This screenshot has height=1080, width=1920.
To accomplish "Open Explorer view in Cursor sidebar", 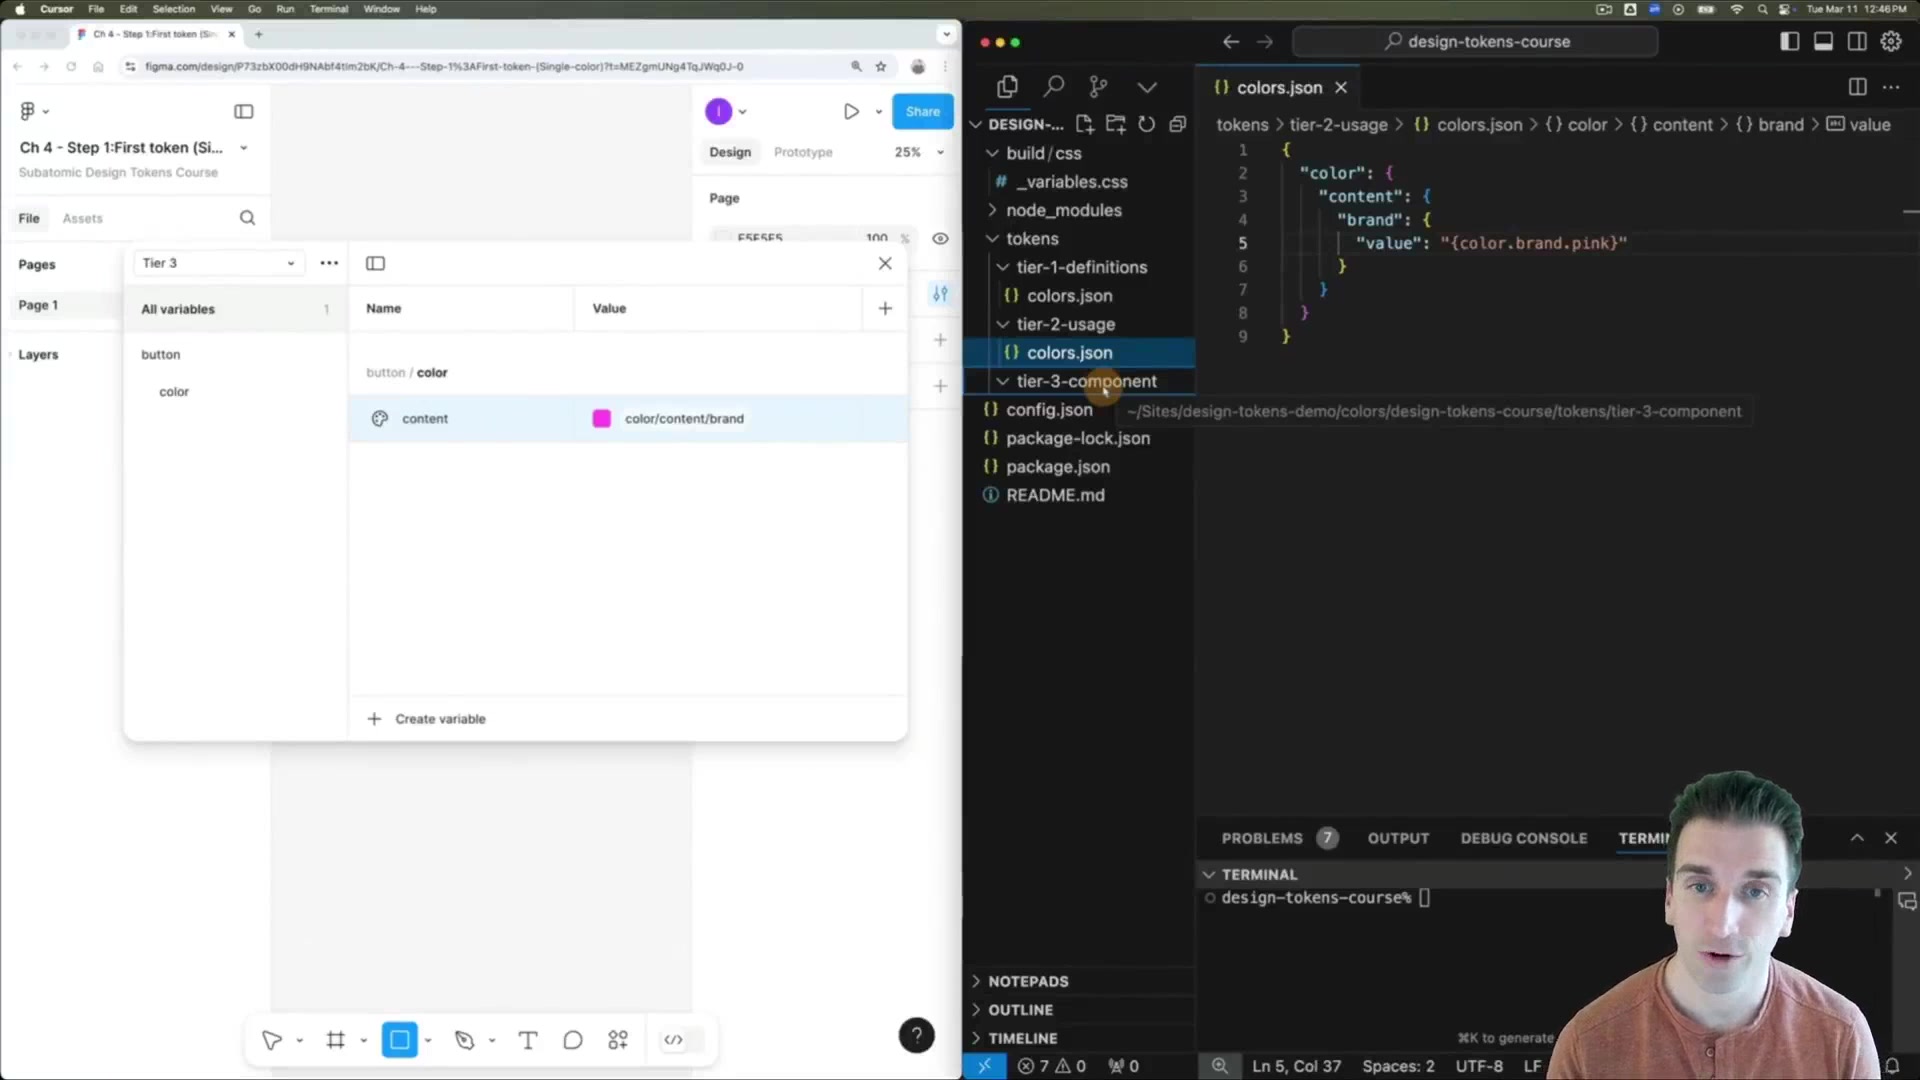I will tap(1007, 87).
